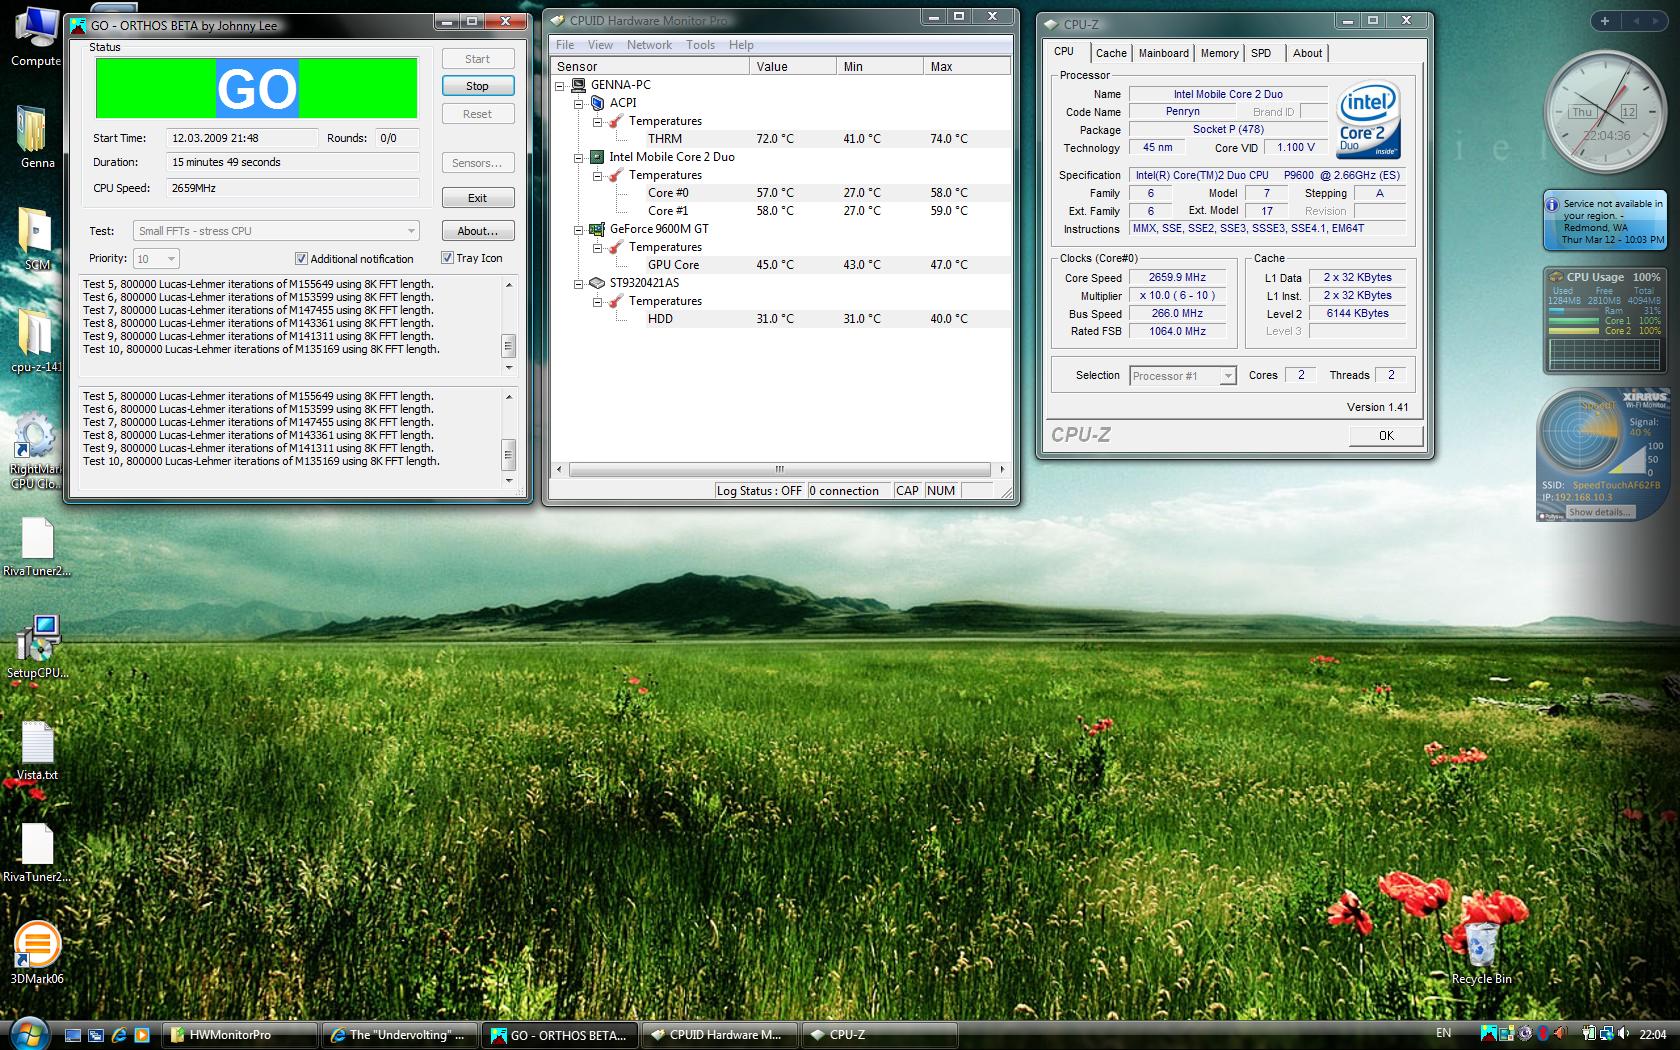The width and height of the screenshot is (1680, 1050).
Task: Open Tools menu in Hardware Monitor
Action: (700, 45)
